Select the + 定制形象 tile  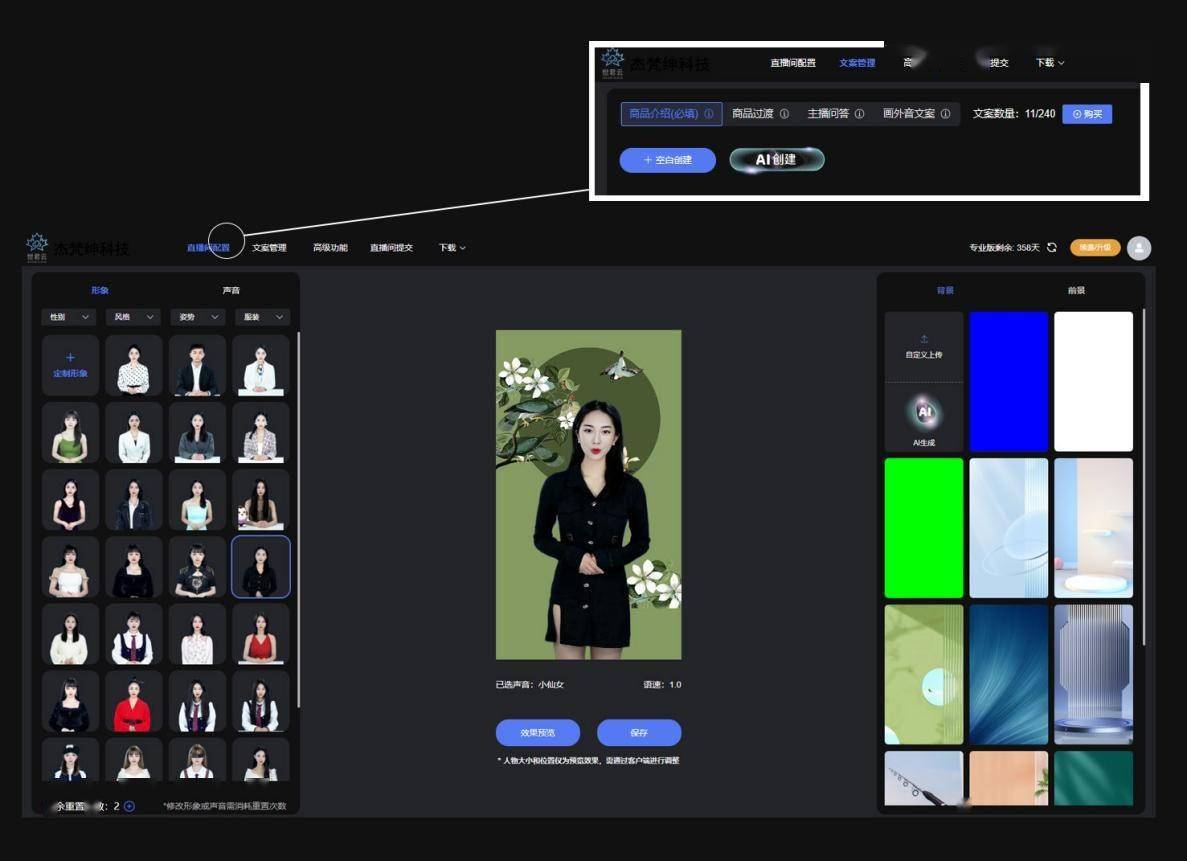pyautogui.click(x=69, y=364)
